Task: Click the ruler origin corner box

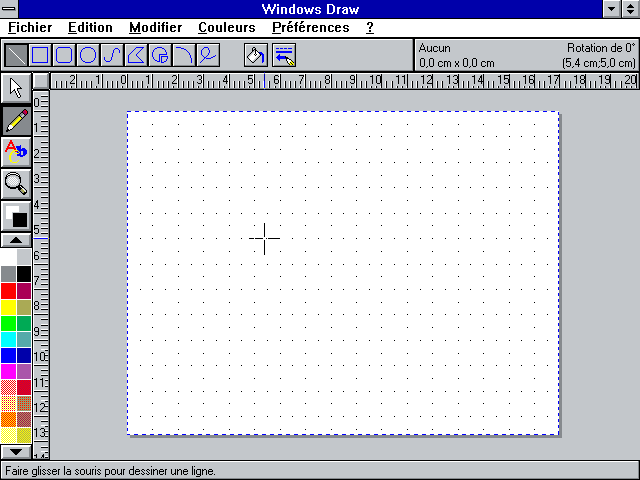Action: [40, 81]
